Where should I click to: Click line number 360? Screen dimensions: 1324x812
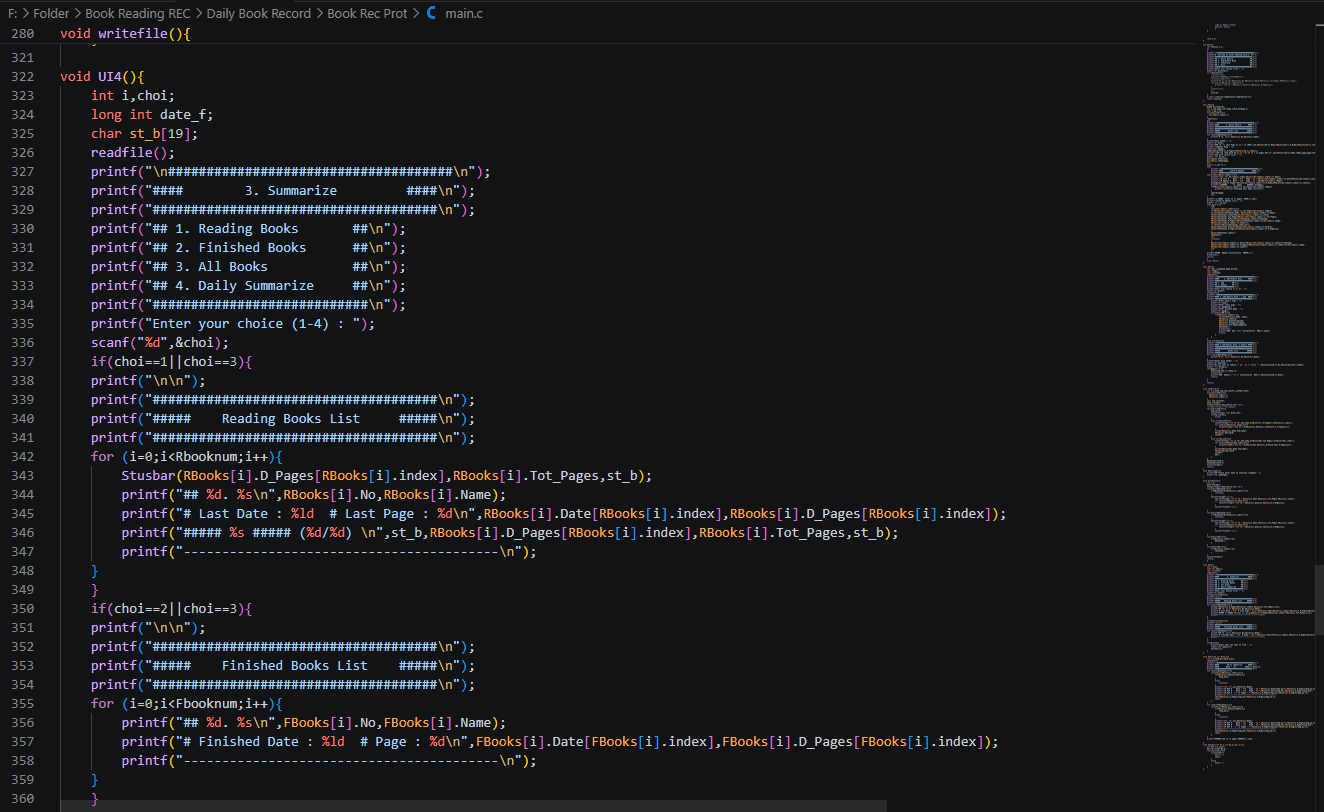point(22,799)
